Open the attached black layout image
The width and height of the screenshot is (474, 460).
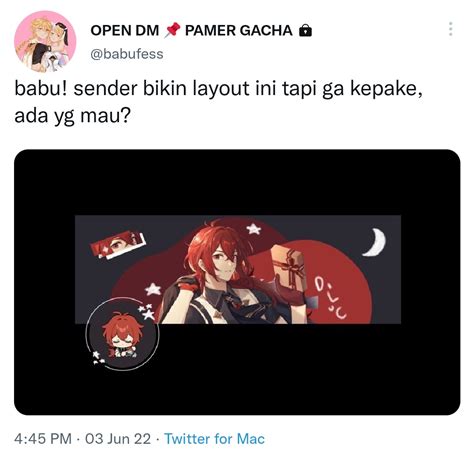point(237,282)
